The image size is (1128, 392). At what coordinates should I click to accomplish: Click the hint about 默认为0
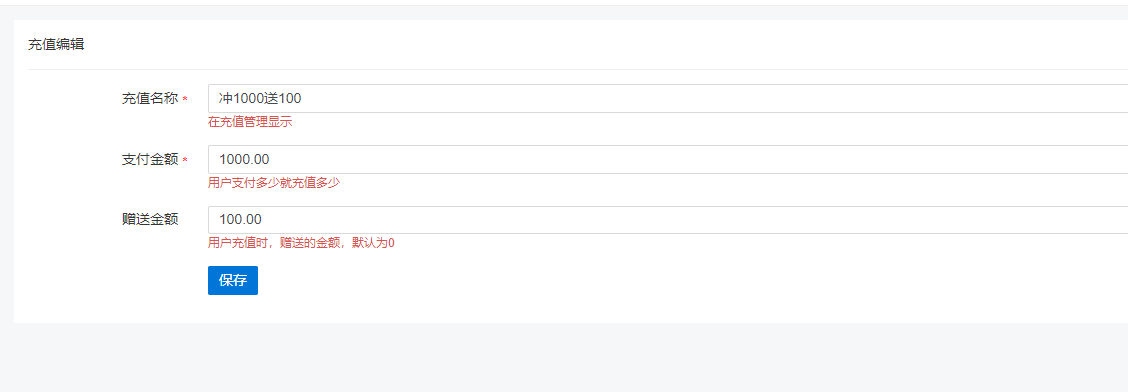point(301,243)
